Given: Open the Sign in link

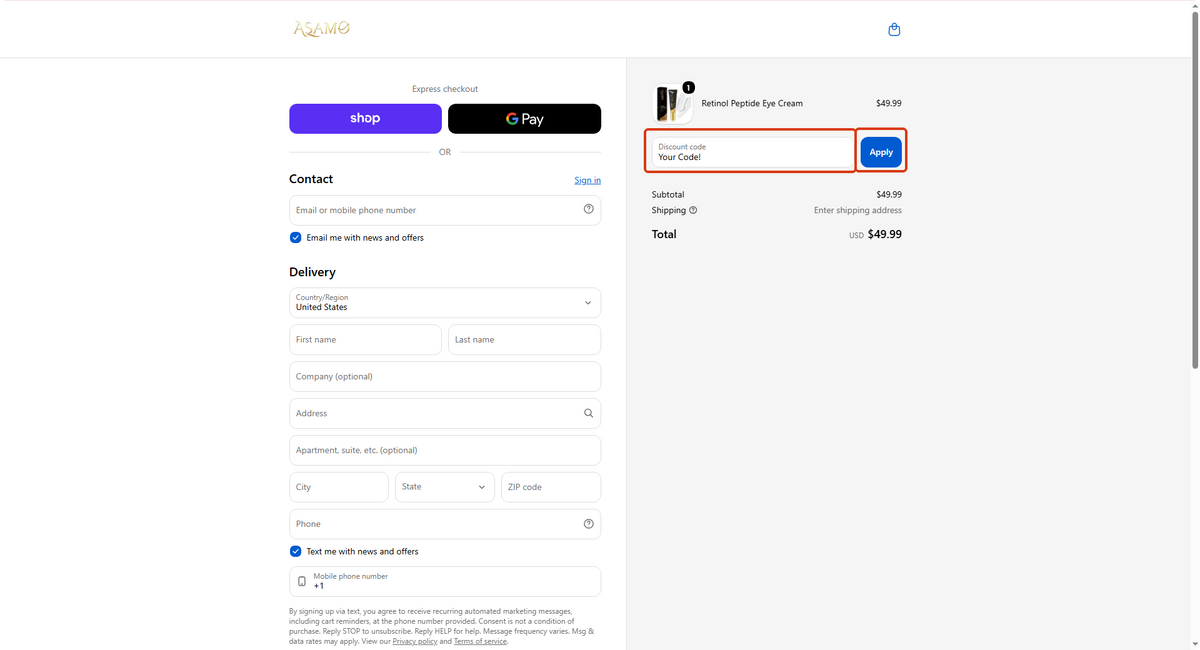Looking at the screenshot, I should pyautogui.click(x=588, y=180).
